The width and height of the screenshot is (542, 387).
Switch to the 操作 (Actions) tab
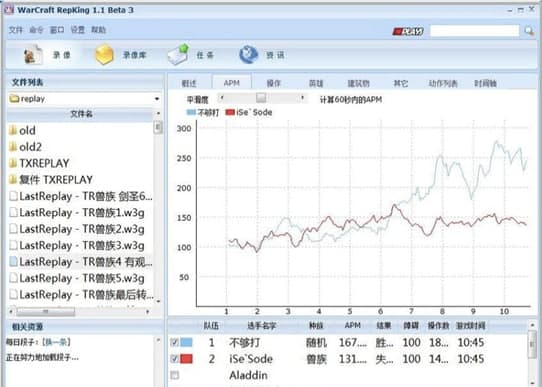274,83
